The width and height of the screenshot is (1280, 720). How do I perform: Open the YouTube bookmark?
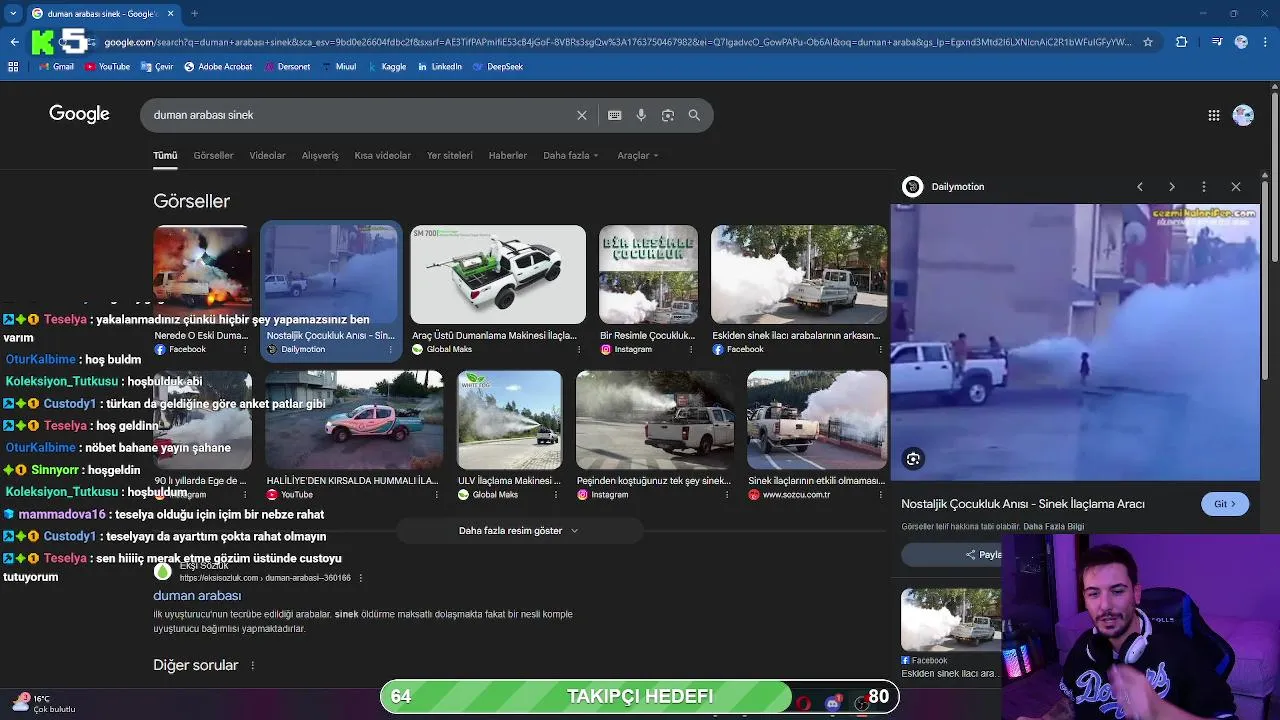(x=107, y=67)
